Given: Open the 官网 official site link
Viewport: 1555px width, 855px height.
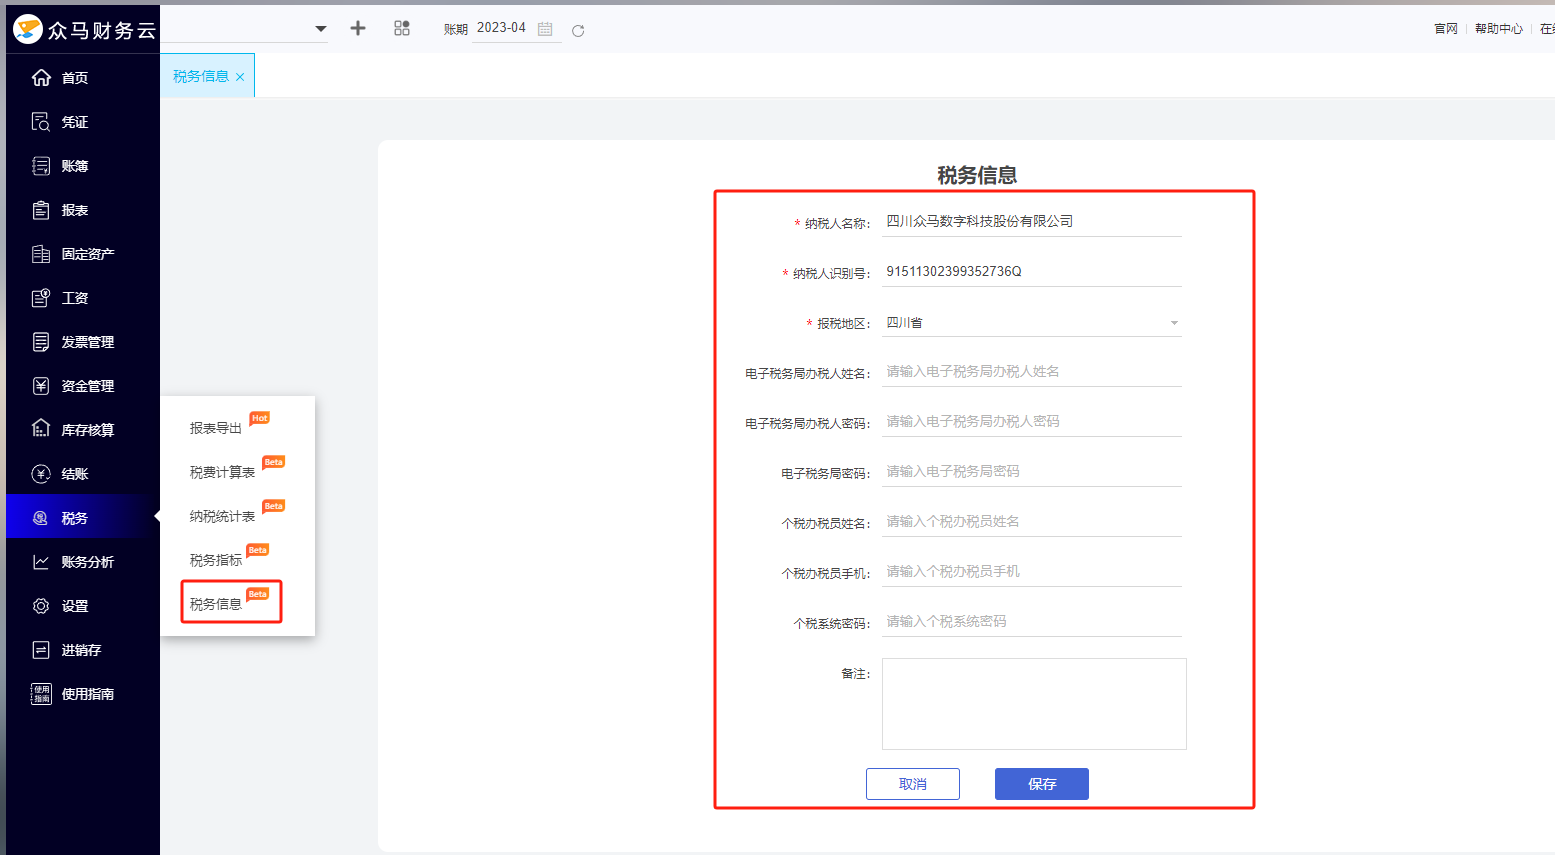Looking at the screenshot, I should pos(1446,29).
